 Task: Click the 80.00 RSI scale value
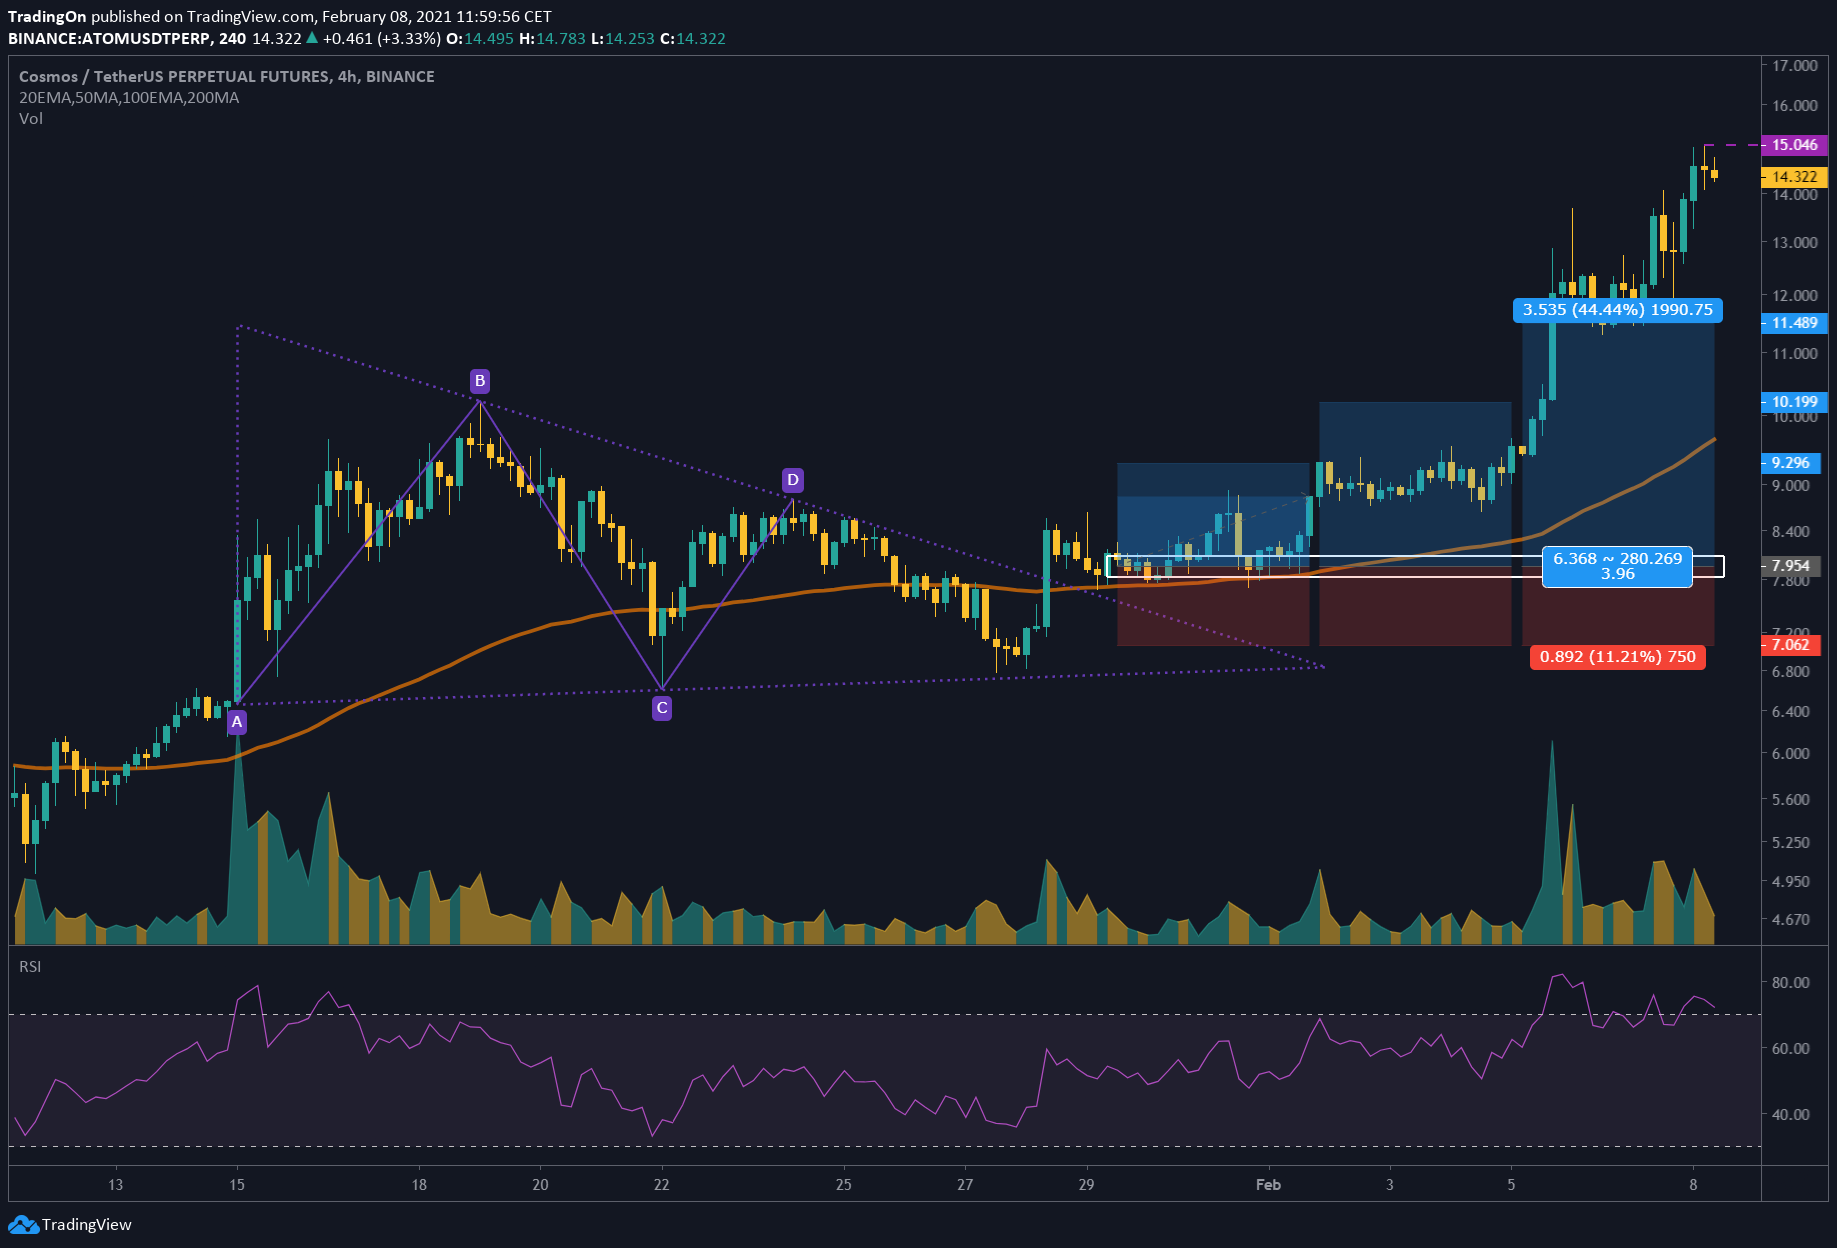[1790, 982]
